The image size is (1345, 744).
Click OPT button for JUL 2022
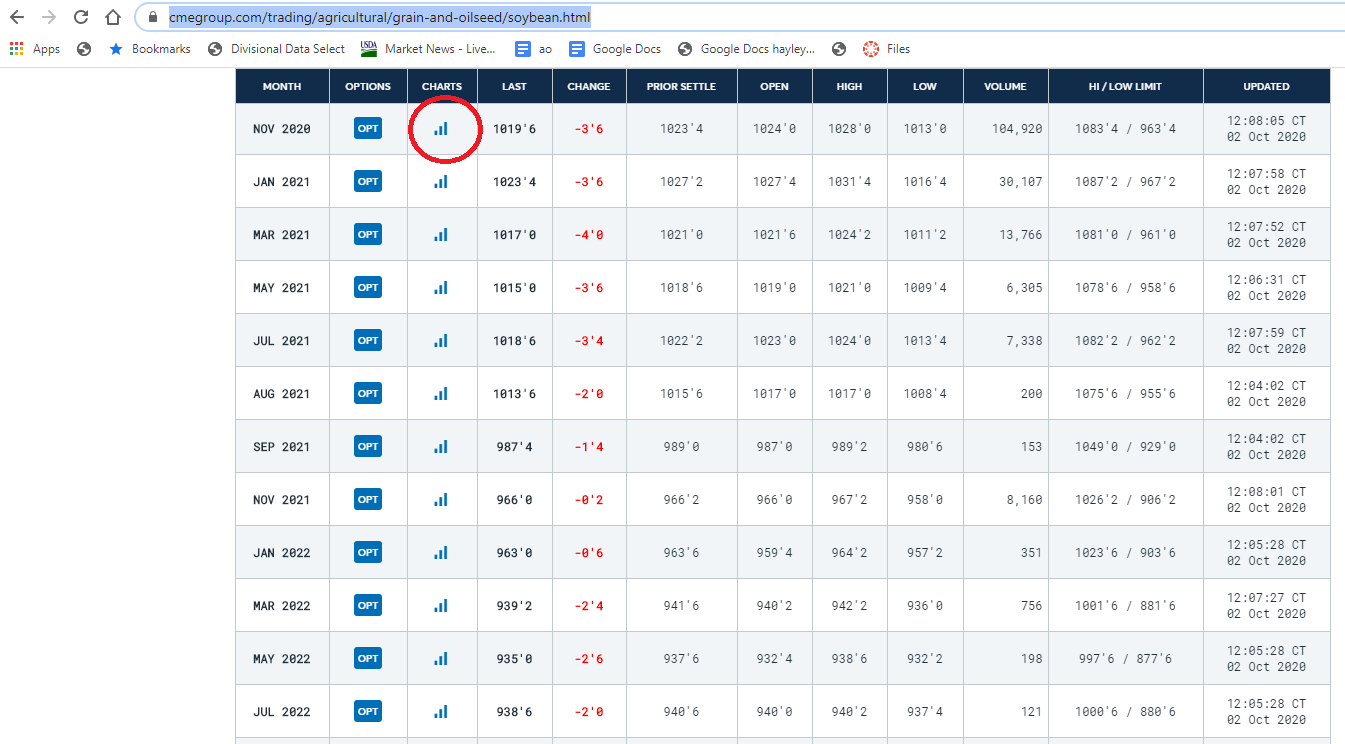click(x=368, y=711)
